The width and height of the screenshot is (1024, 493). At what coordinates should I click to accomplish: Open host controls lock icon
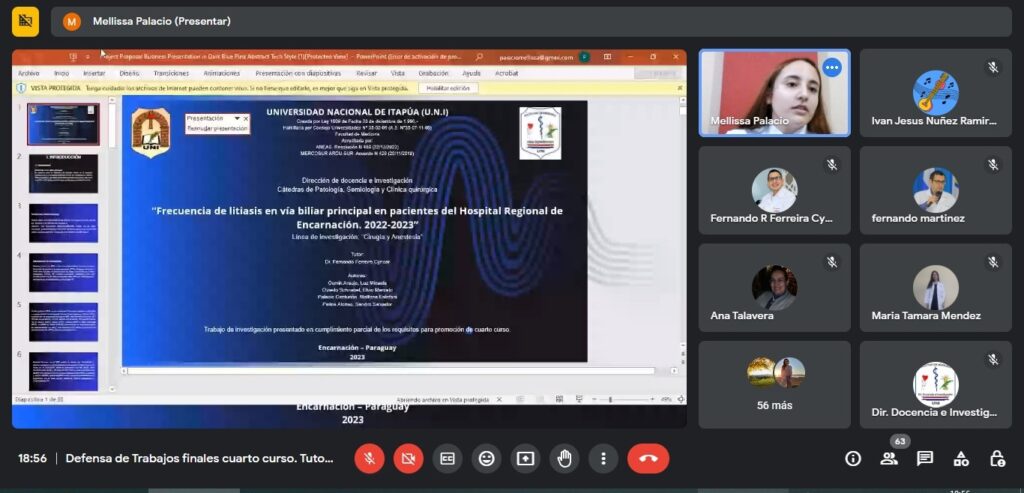(x=997, y=458)
